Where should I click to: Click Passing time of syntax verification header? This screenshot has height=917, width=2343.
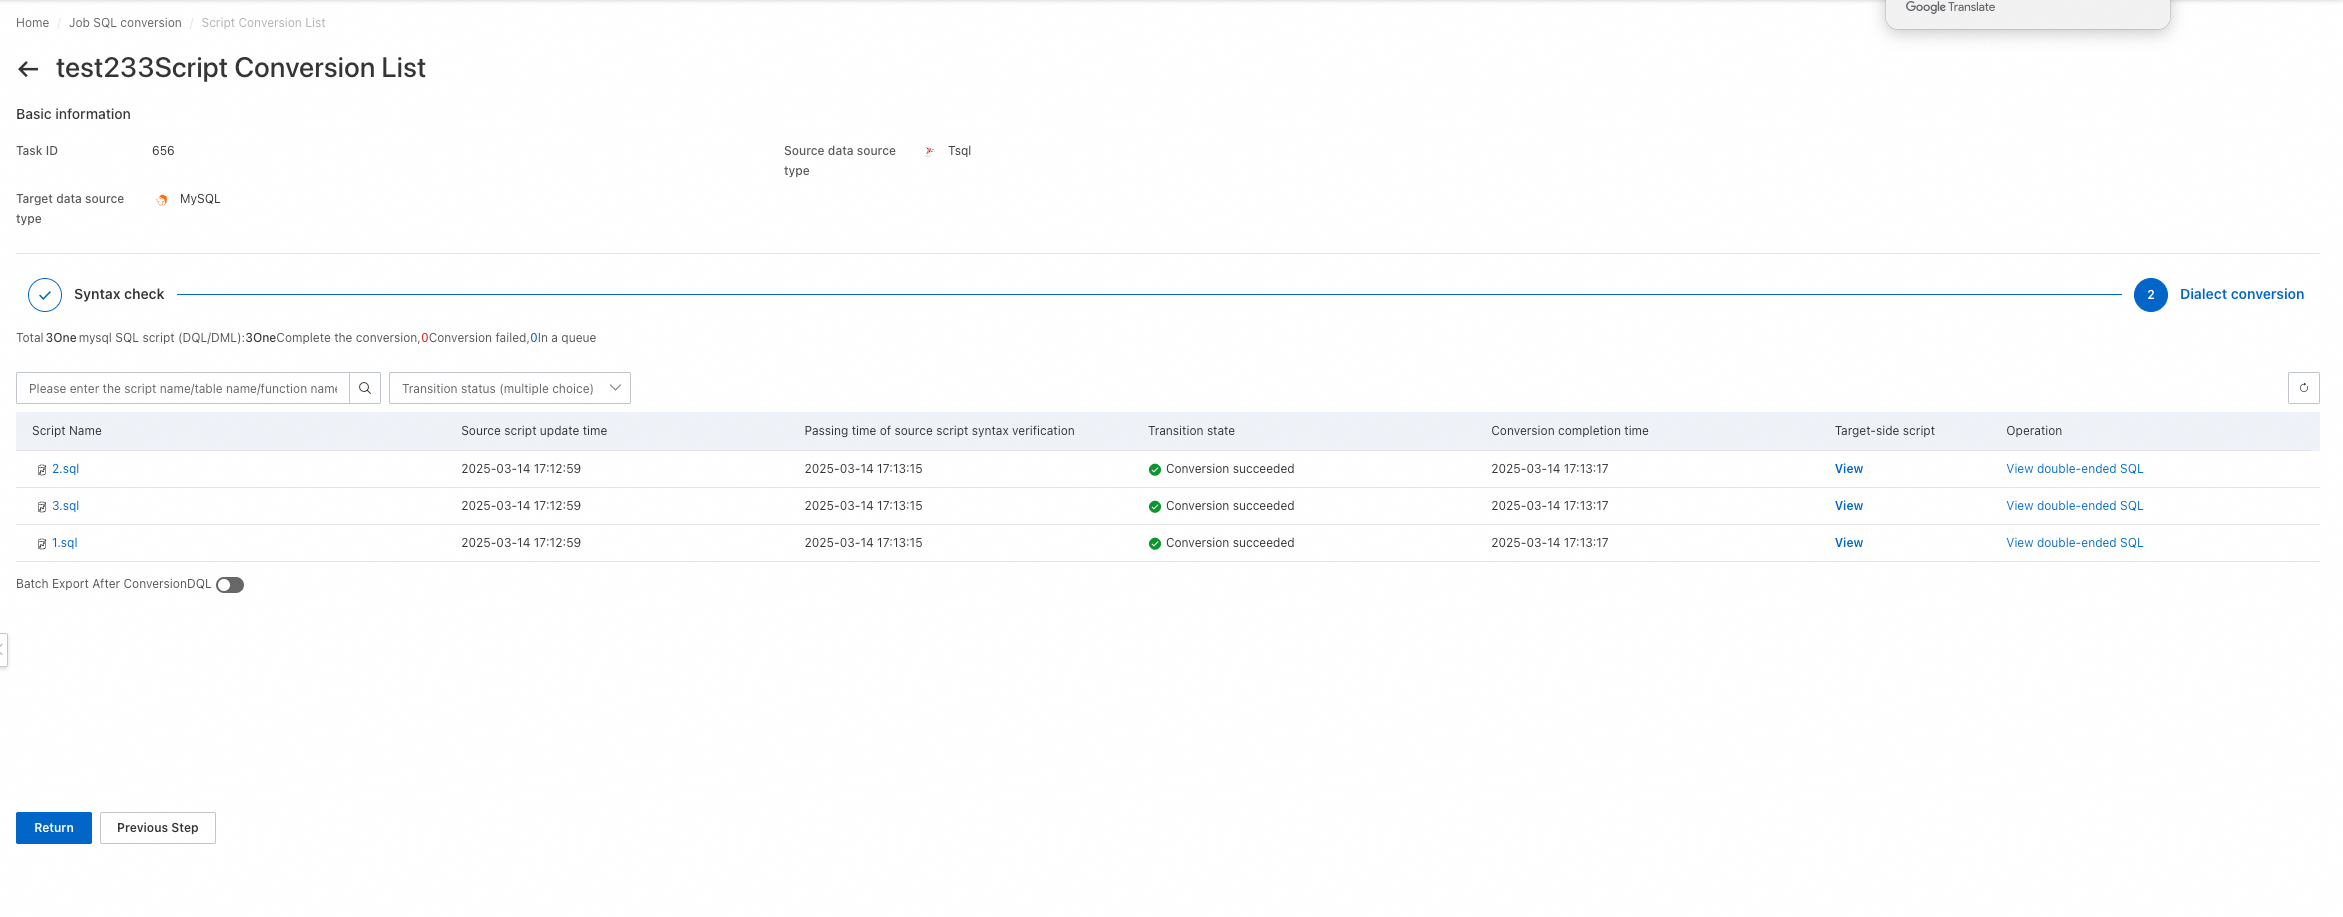tap(940, 431)
